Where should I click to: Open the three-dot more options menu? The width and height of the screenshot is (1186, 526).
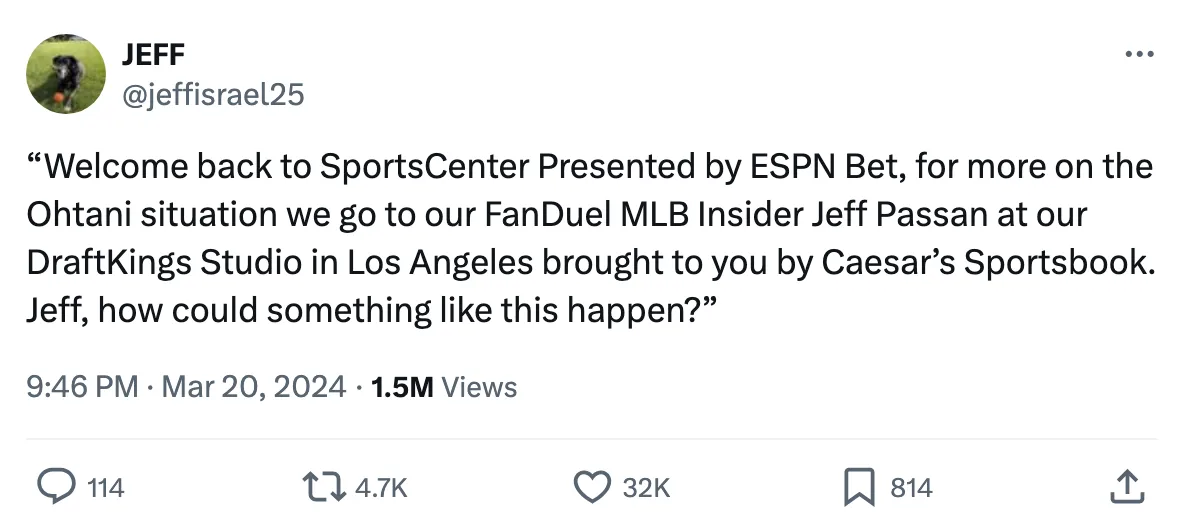(1139, 54)
